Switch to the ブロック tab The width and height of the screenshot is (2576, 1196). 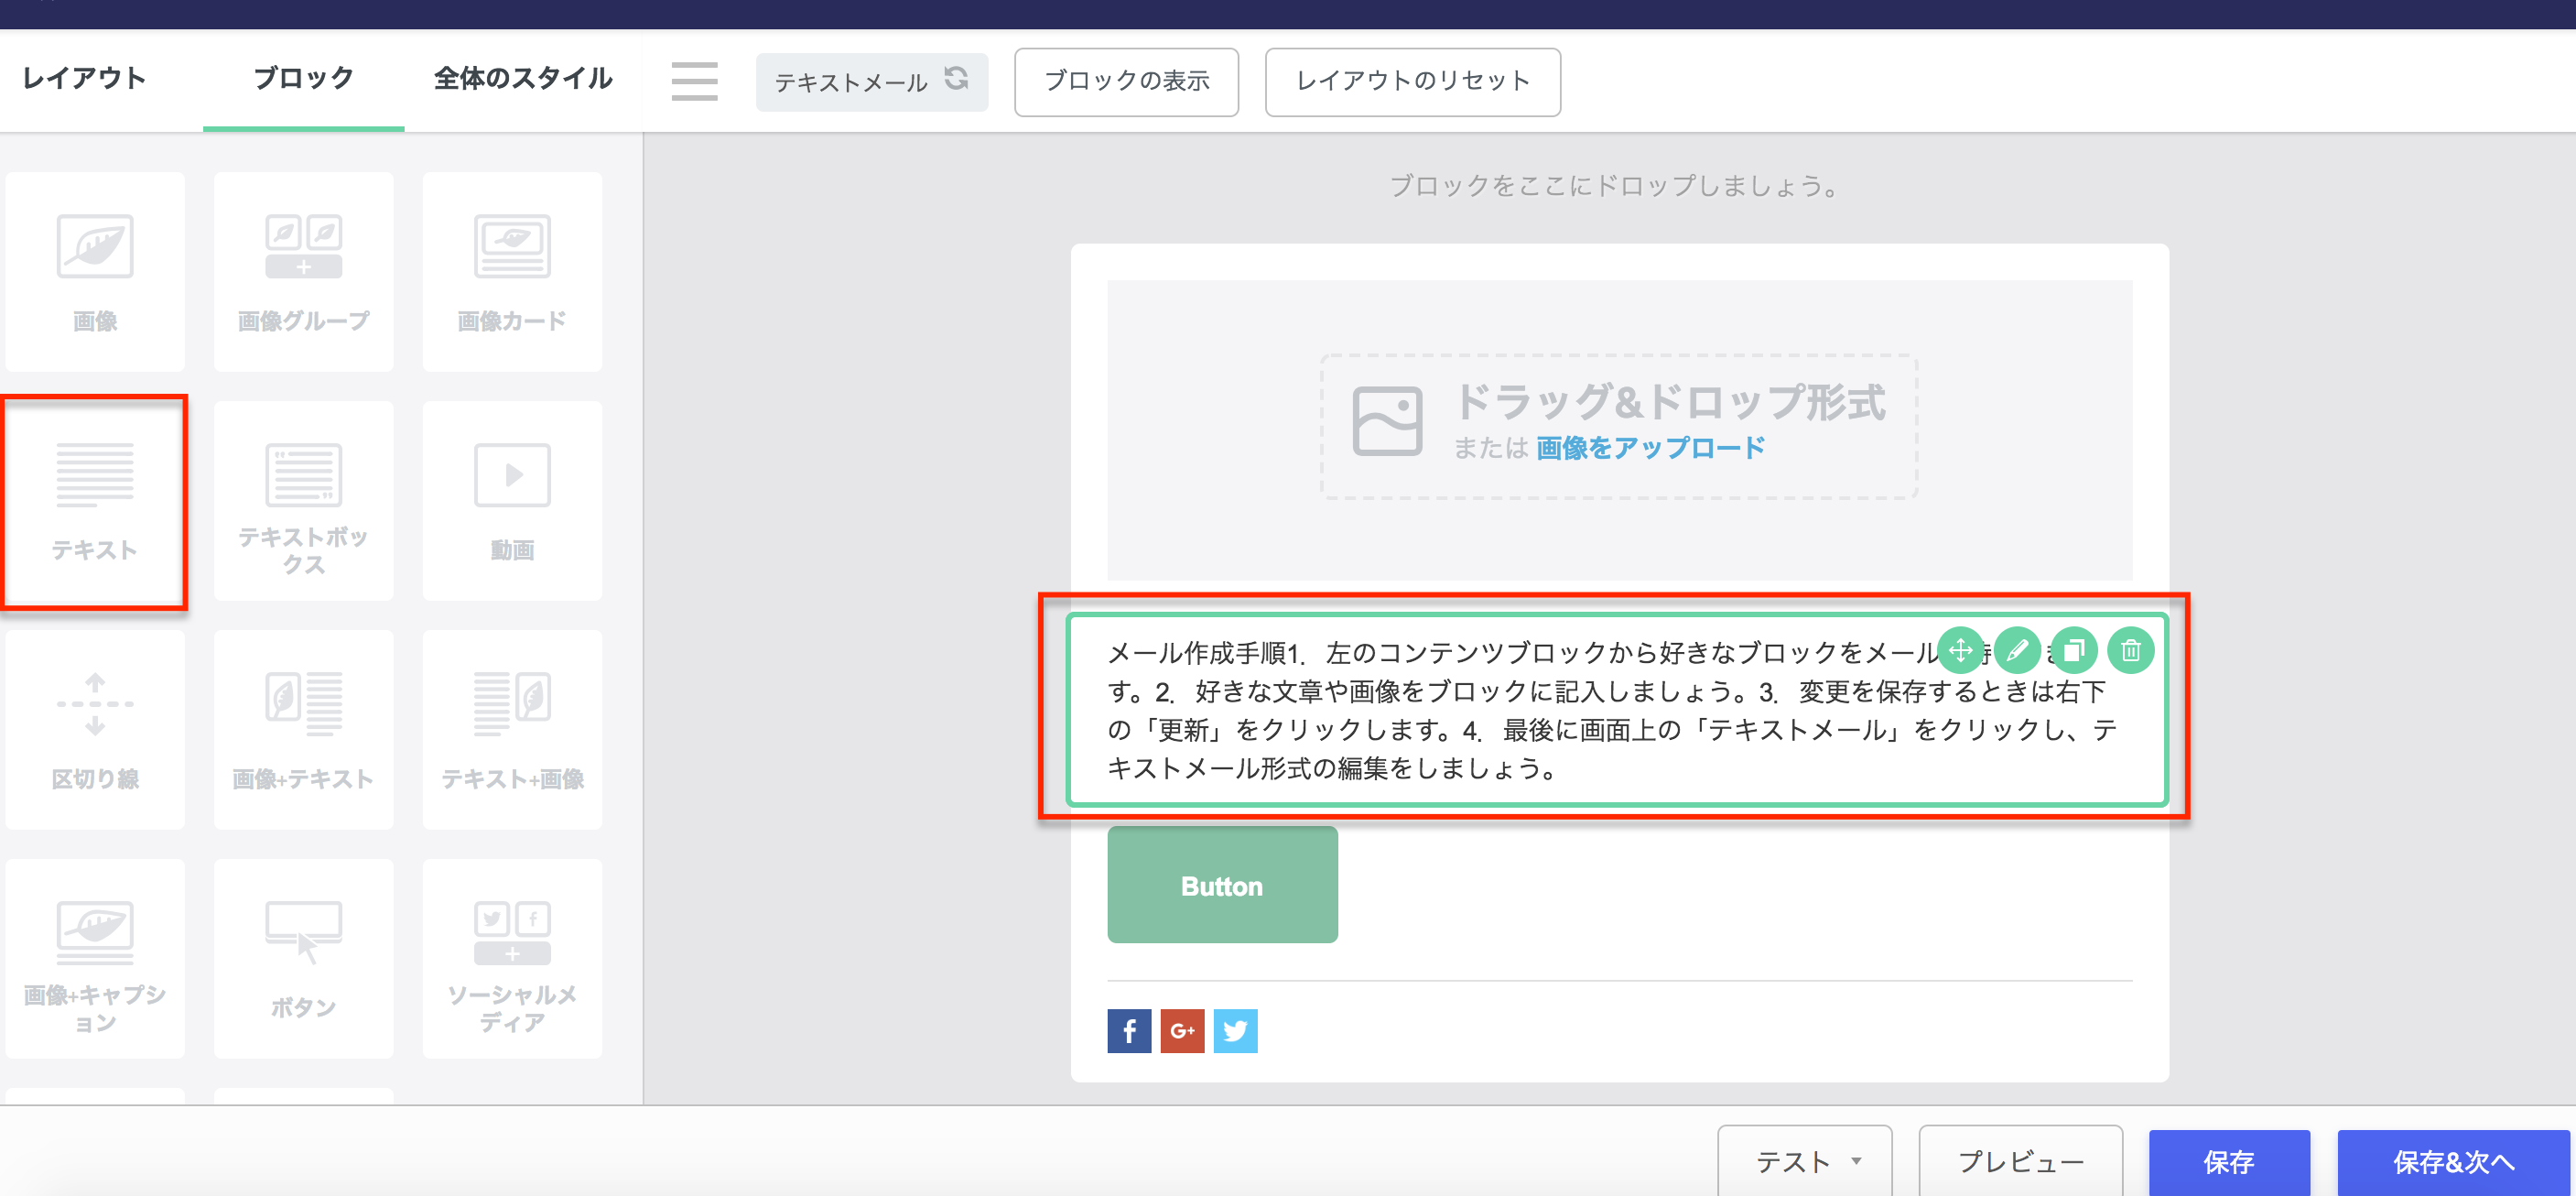tap(303, 78)
